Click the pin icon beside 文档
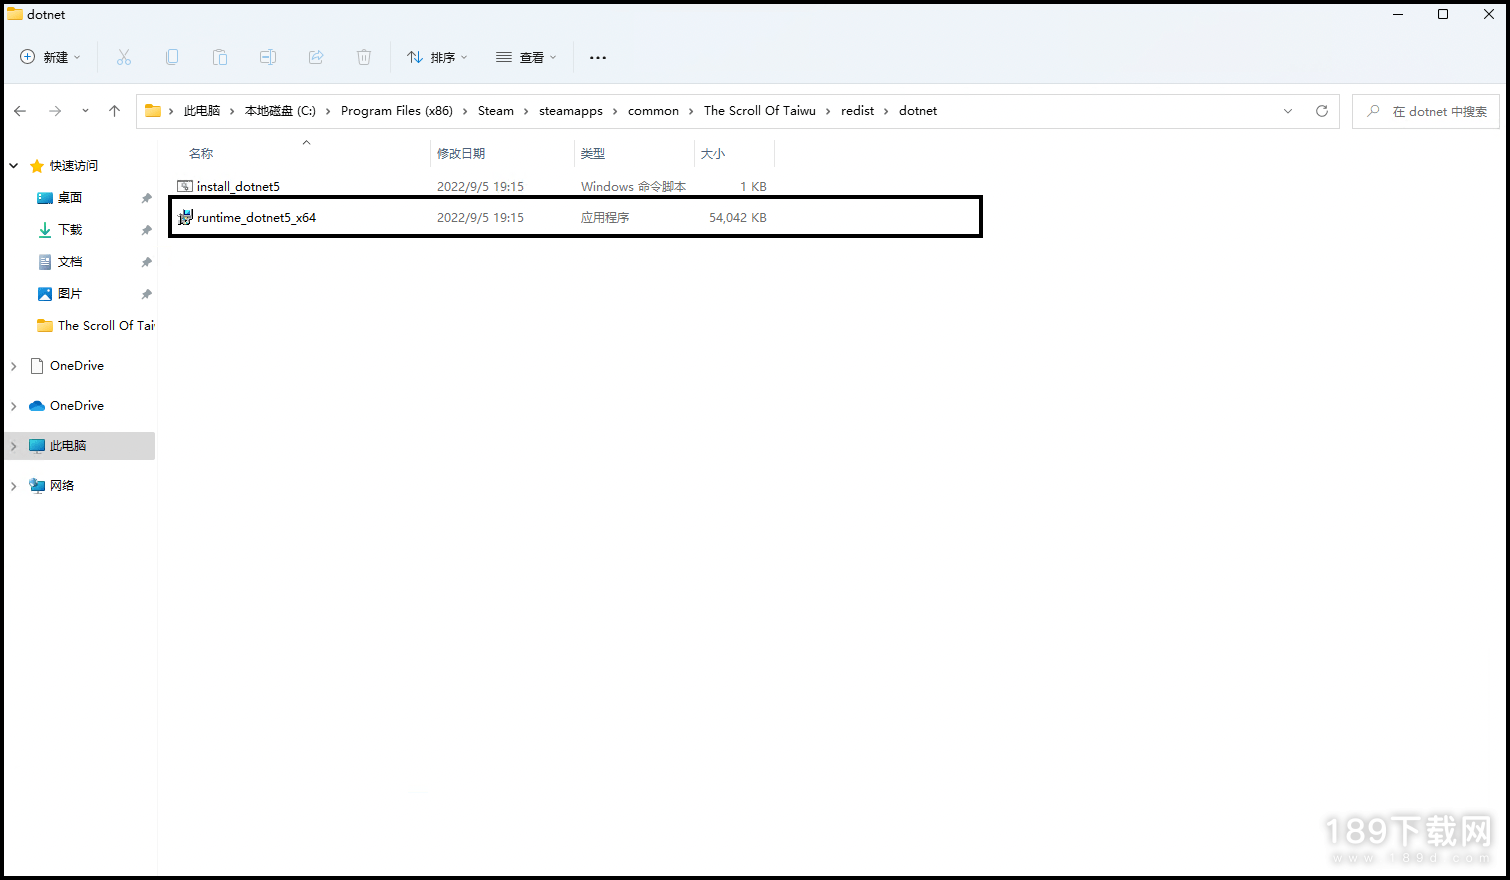This screenshot has width=1510, height=880. (x=146, y=262)
